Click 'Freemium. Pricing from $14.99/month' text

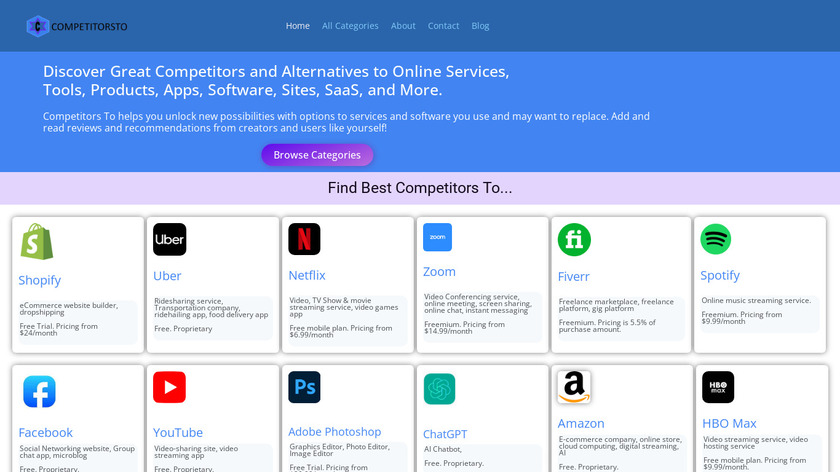coord(464,327)
